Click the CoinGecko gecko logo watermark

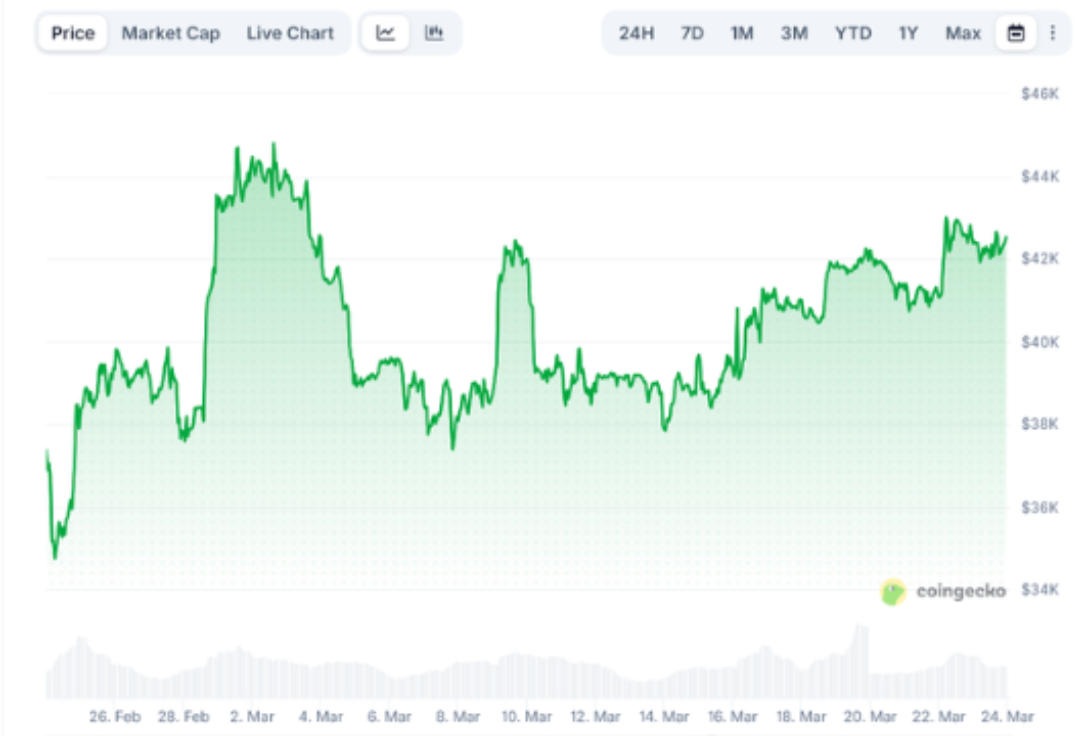click(x=893, y=592)
